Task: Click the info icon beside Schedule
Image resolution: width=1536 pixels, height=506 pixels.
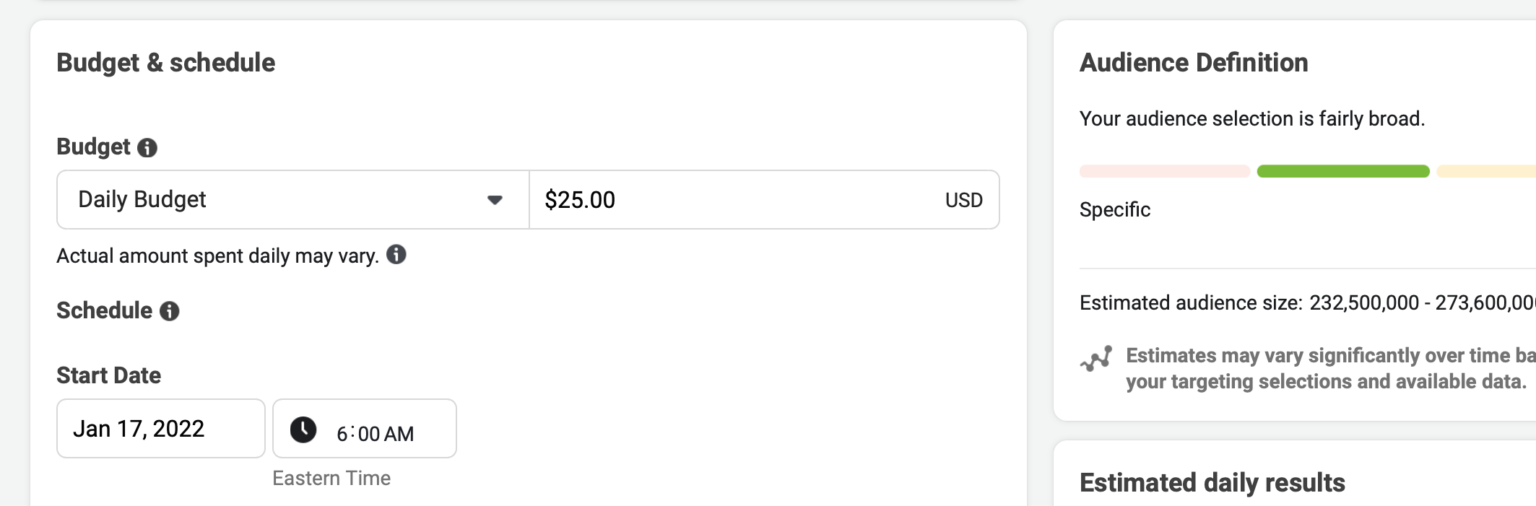Action: tap(170, 311)
